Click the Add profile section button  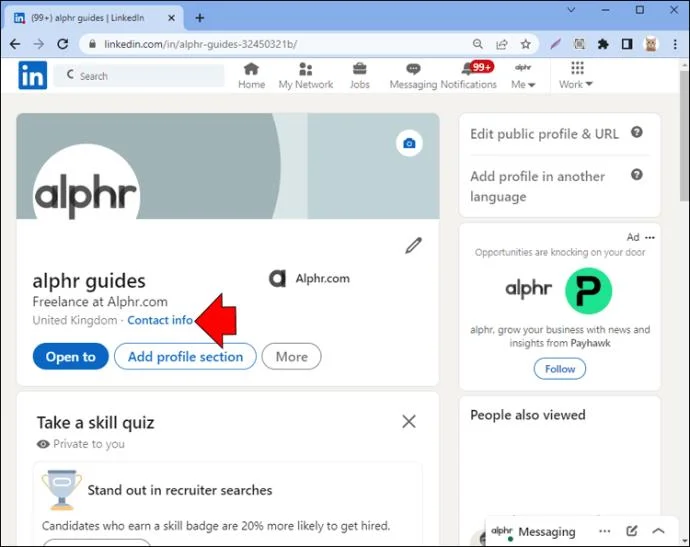point(185,356)
